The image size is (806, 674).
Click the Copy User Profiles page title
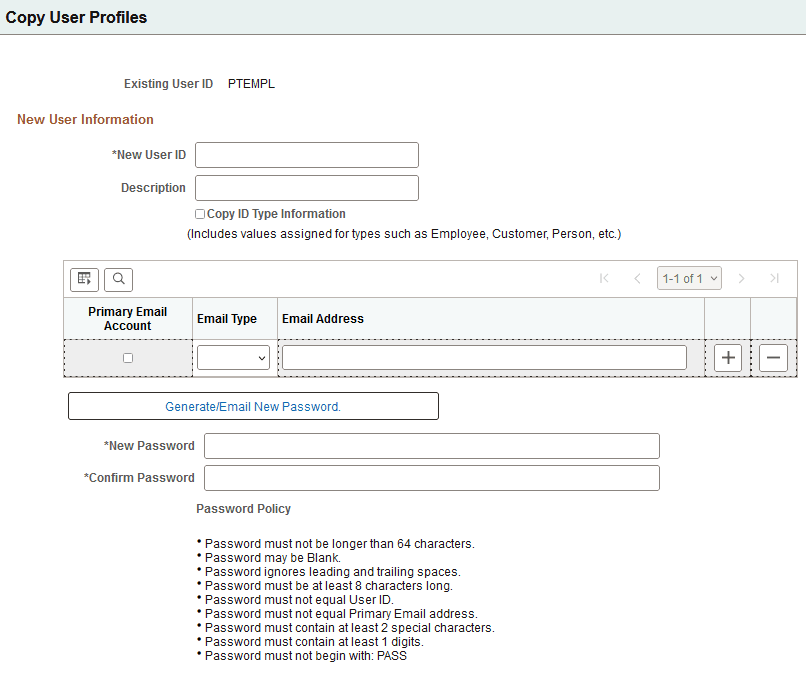click(76, 17)
